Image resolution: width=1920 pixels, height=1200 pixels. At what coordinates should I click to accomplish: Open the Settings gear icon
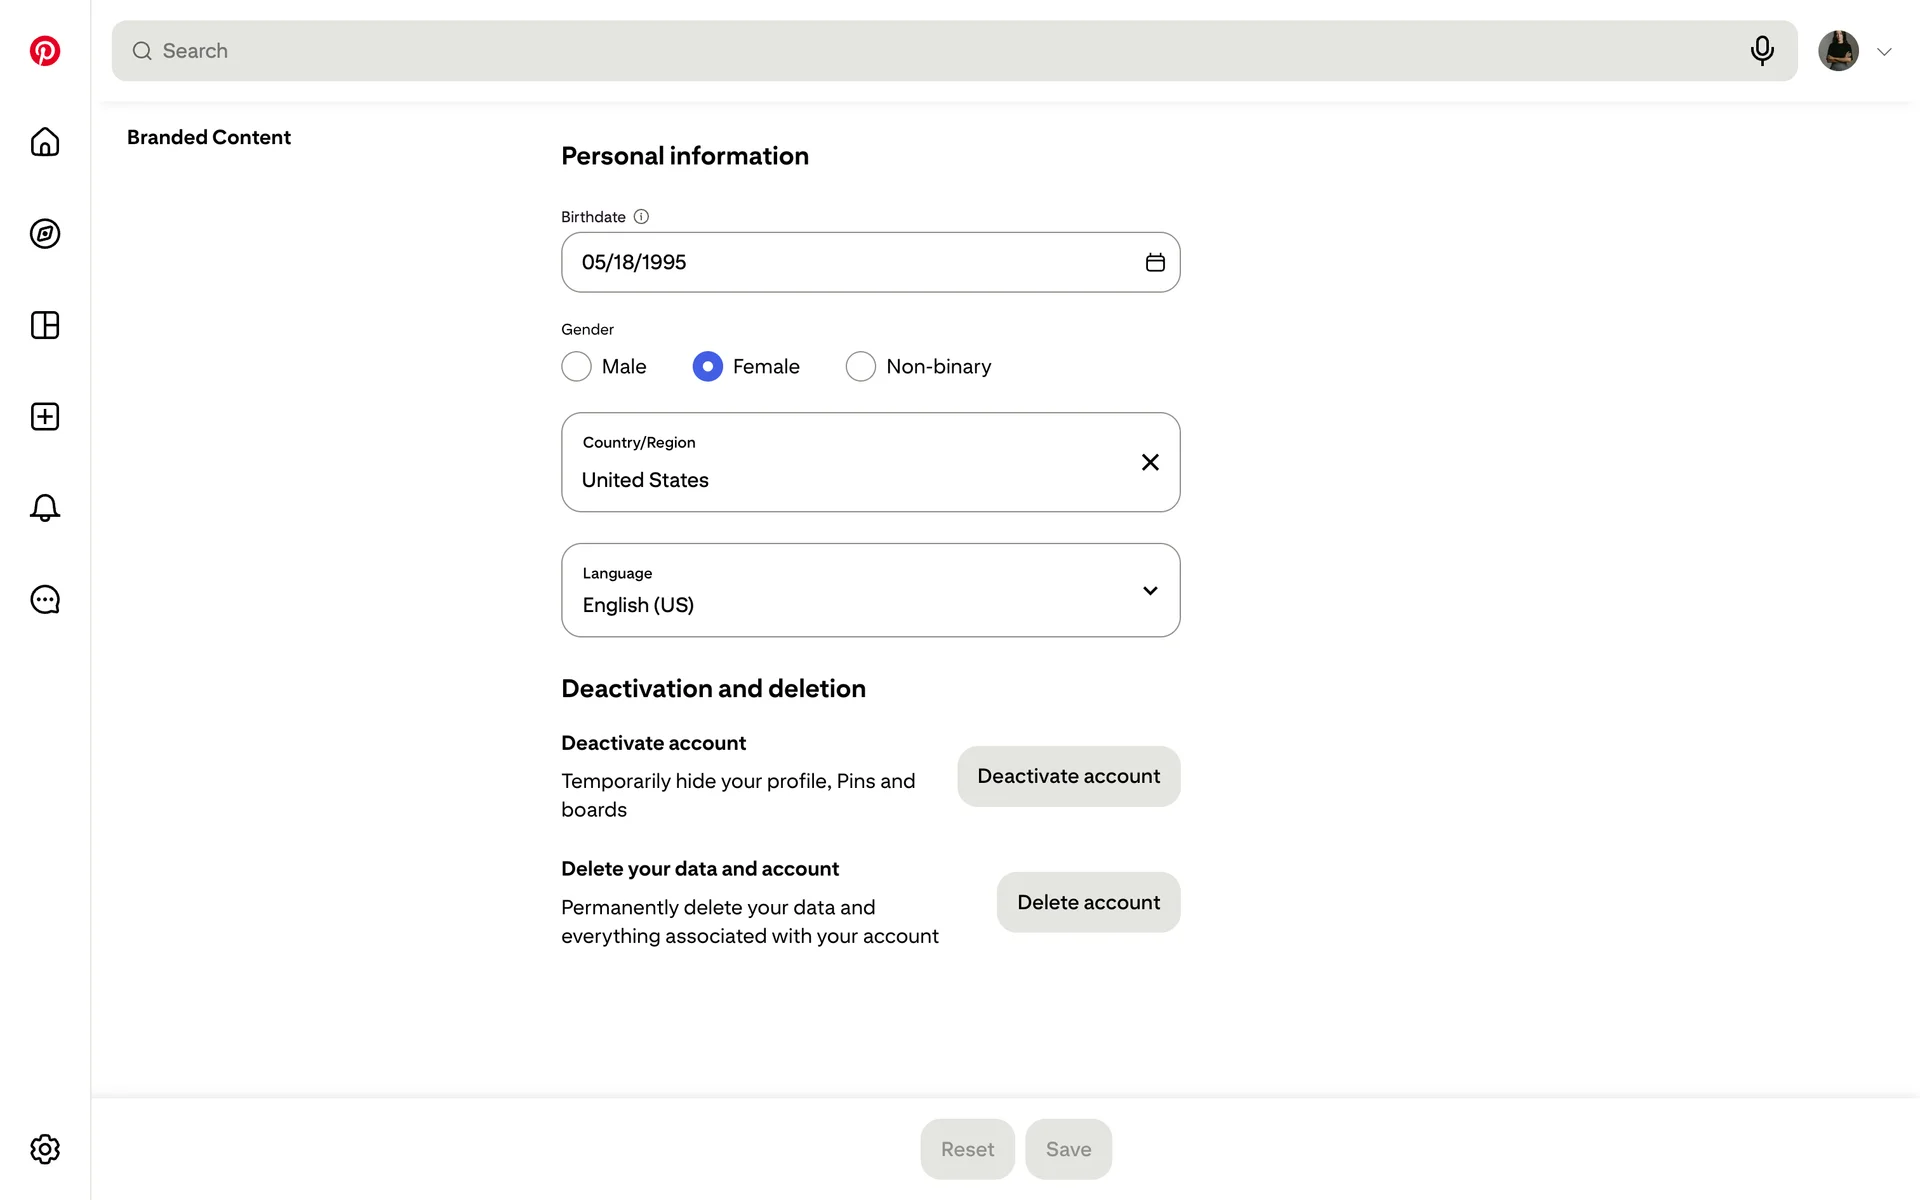tap(45, 1149)
